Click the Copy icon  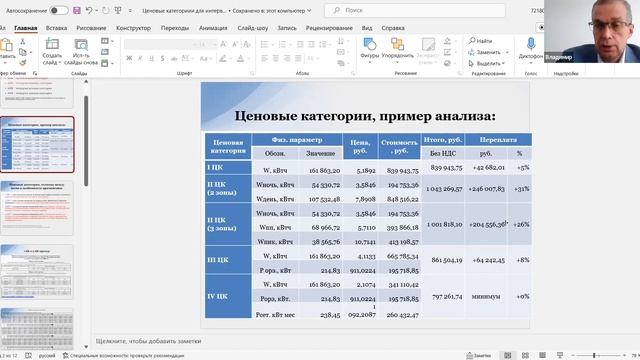23,52
